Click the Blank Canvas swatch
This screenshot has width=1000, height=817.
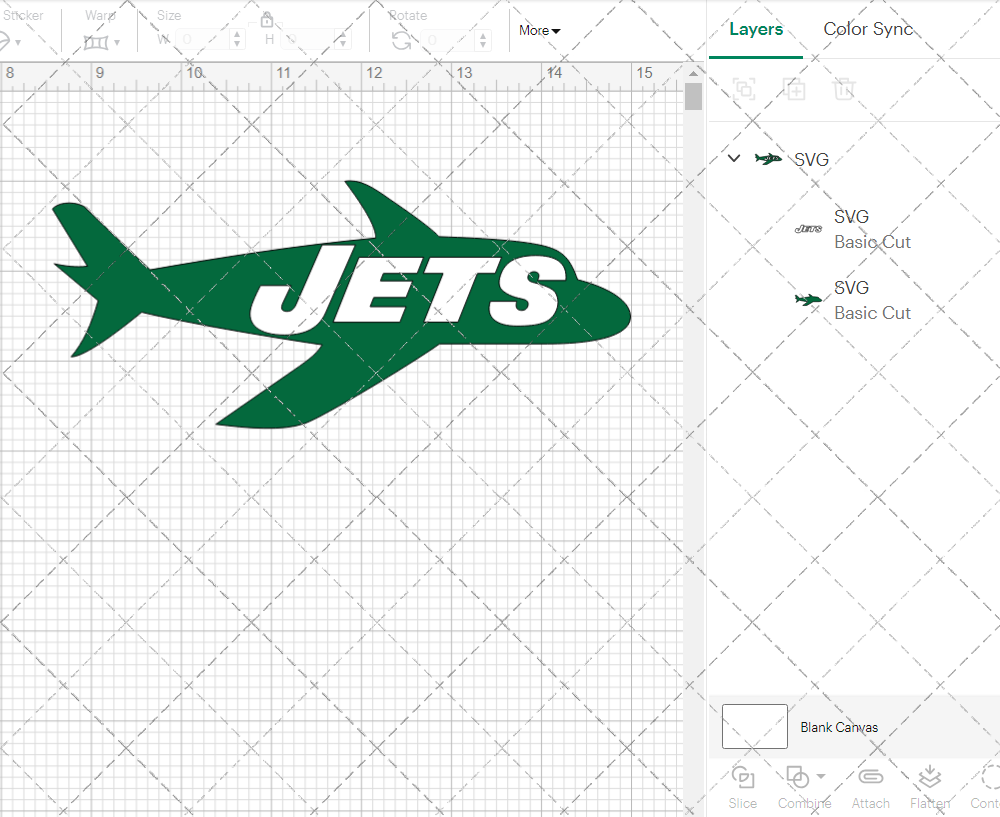click(x=754, y=726)
